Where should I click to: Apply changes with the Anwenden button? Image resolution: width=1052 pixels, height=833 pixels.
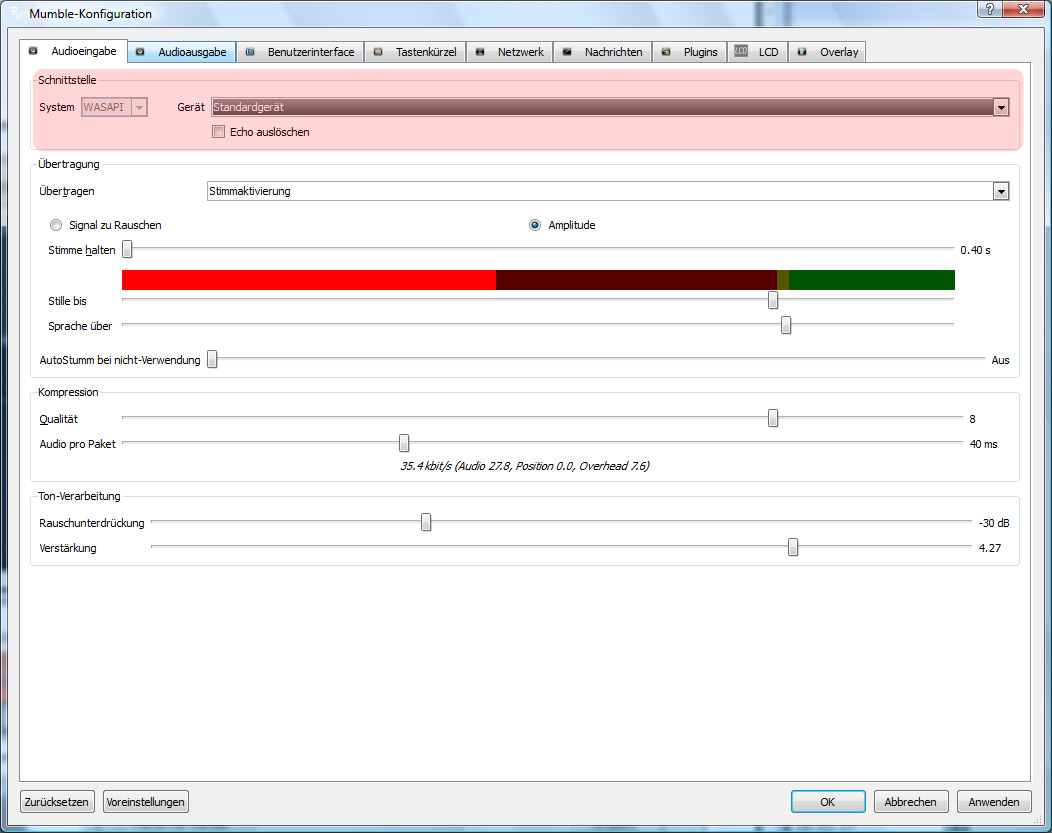tap(994, 802)
